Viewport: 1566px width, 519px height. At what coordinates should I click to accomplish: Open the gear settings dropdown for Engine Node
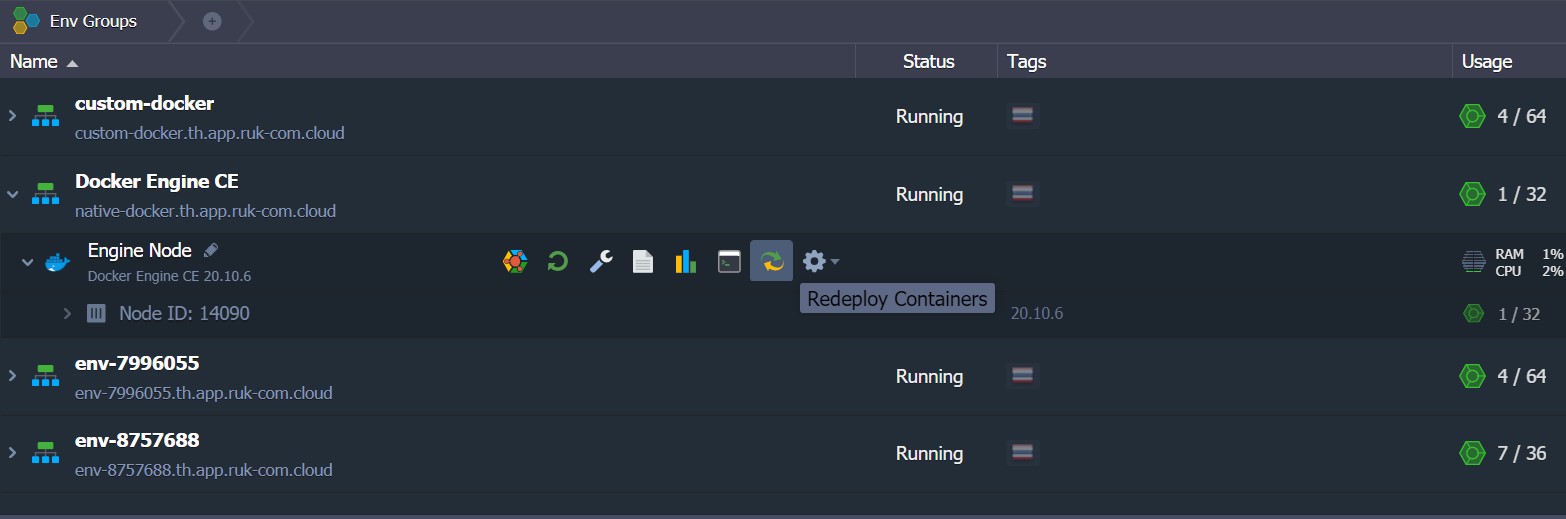tap(821, 262)
